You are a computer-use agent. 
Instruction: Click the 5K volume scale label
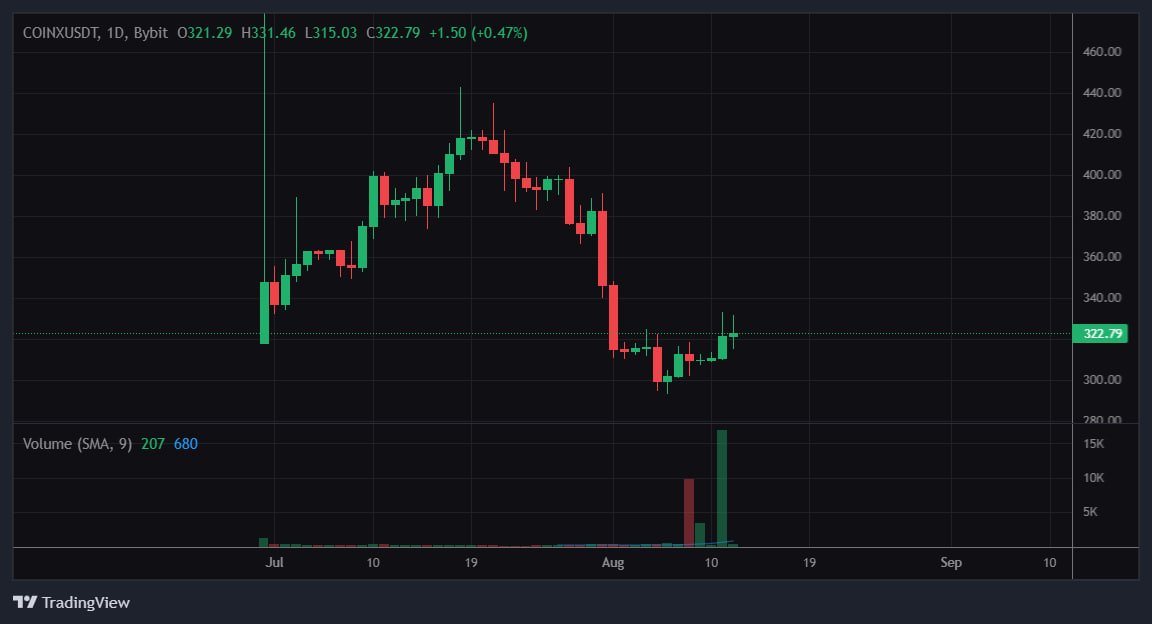(1093, 512)
